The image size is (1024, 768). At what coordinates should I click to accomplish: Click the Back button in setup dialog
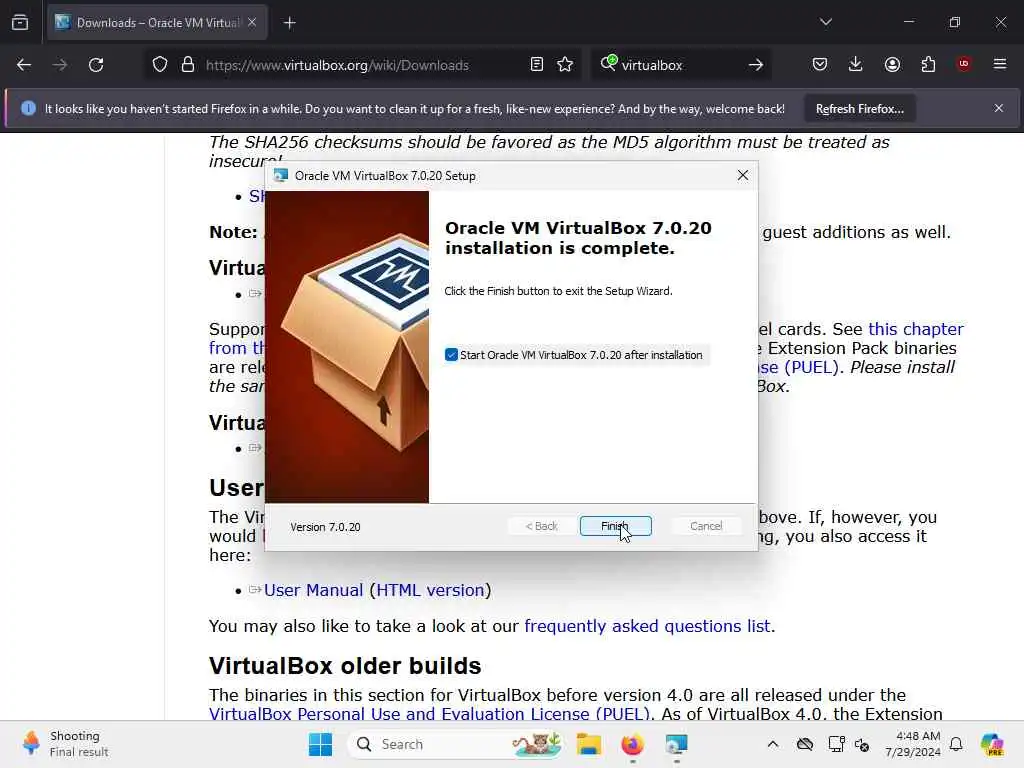(x=541, y=526)
